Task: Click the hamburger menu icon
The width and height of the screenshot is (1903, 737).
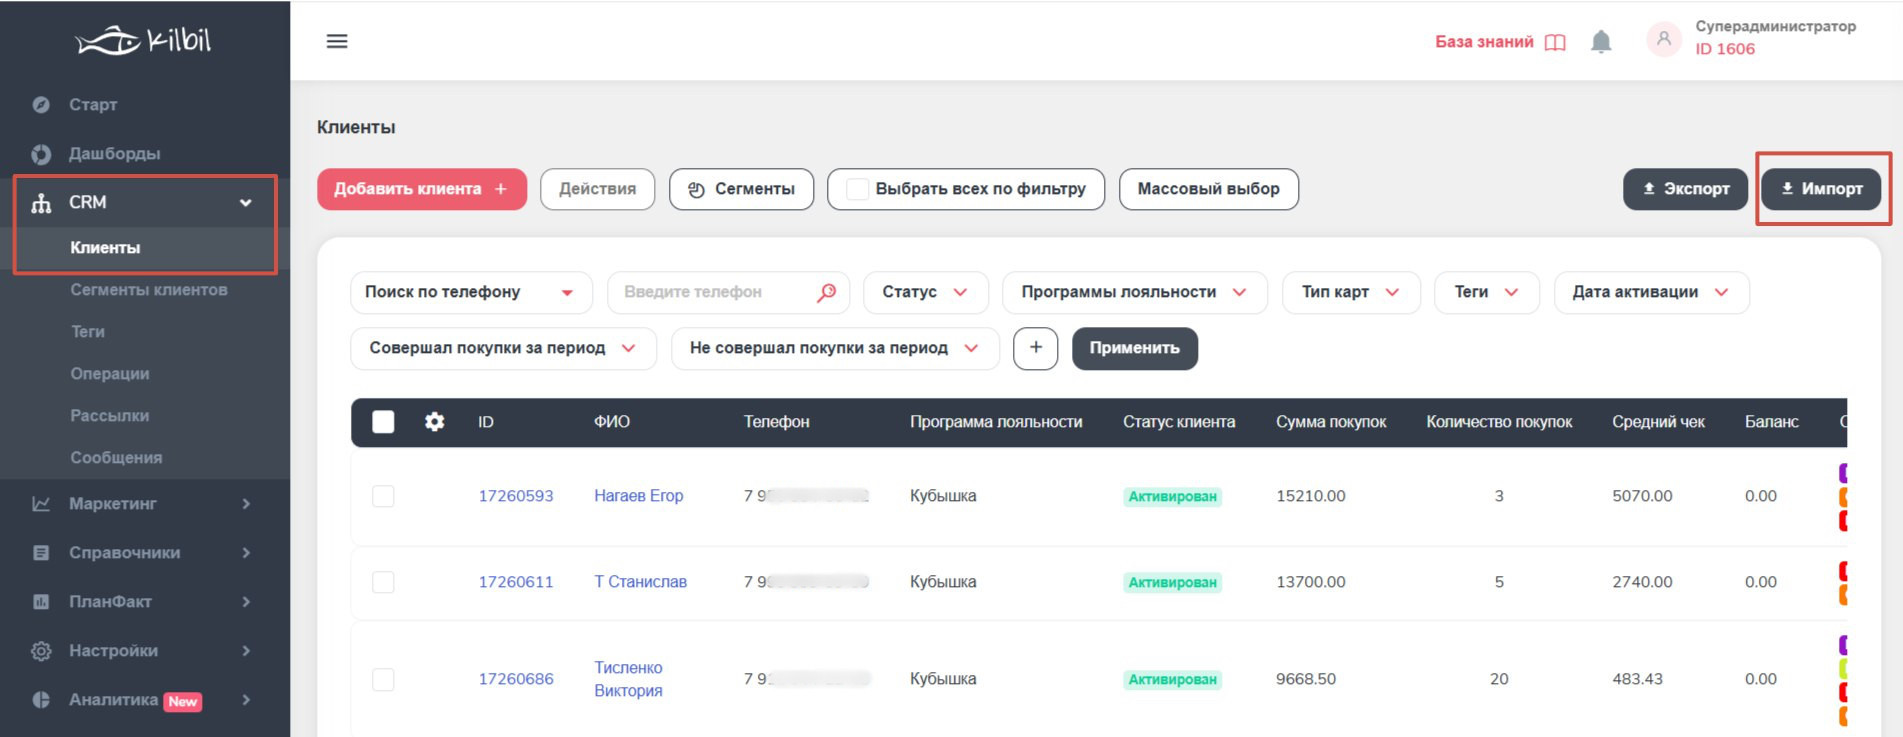Action: tap(337, 41)
